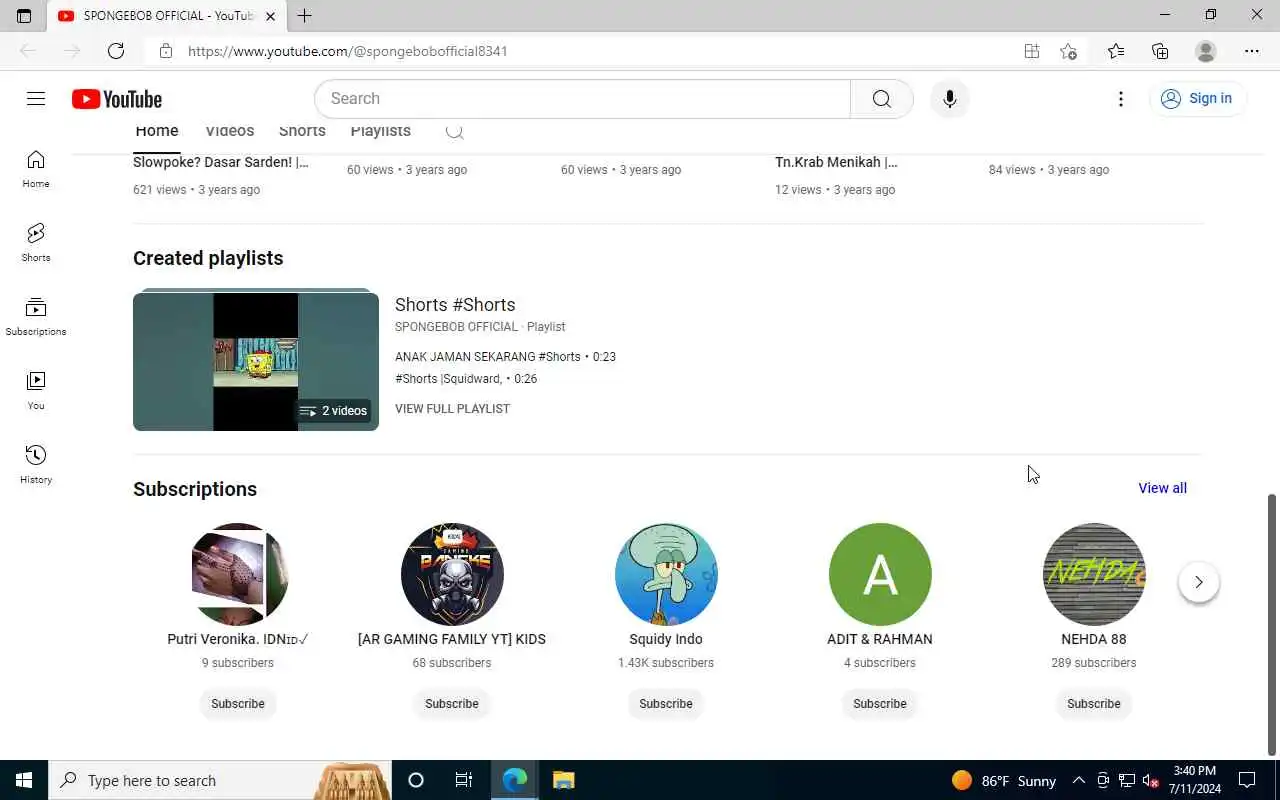Open You section in sidebar
The height and width of the screenshot is (800, 1280).
[x=36, y=391]
